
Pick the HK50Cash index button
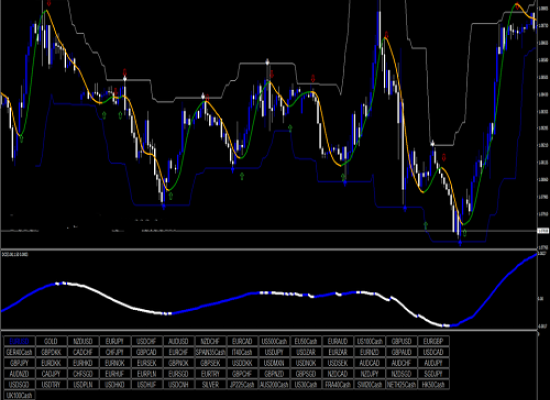(x=433, y=385)
